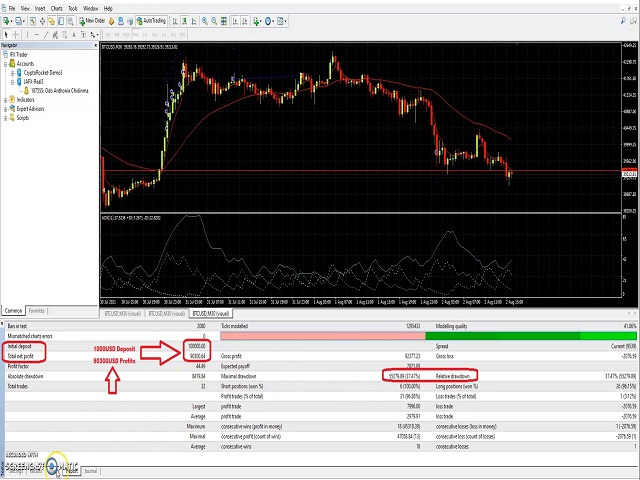Open the Tools menu
Viewport: 640px width, 480px height.
pyautogui.click(x=73, y=8)
